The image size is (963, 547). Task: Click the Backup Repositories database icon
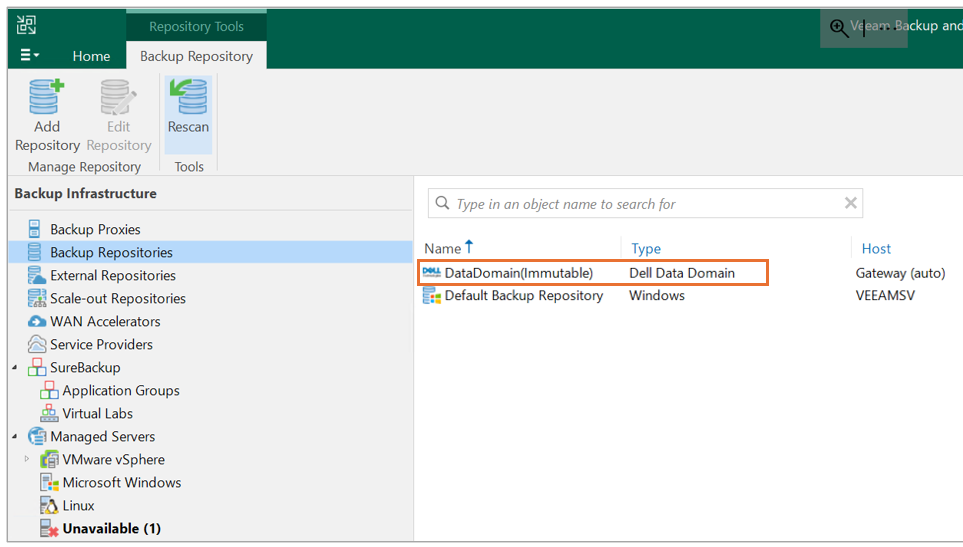click(x=35, y=252)
